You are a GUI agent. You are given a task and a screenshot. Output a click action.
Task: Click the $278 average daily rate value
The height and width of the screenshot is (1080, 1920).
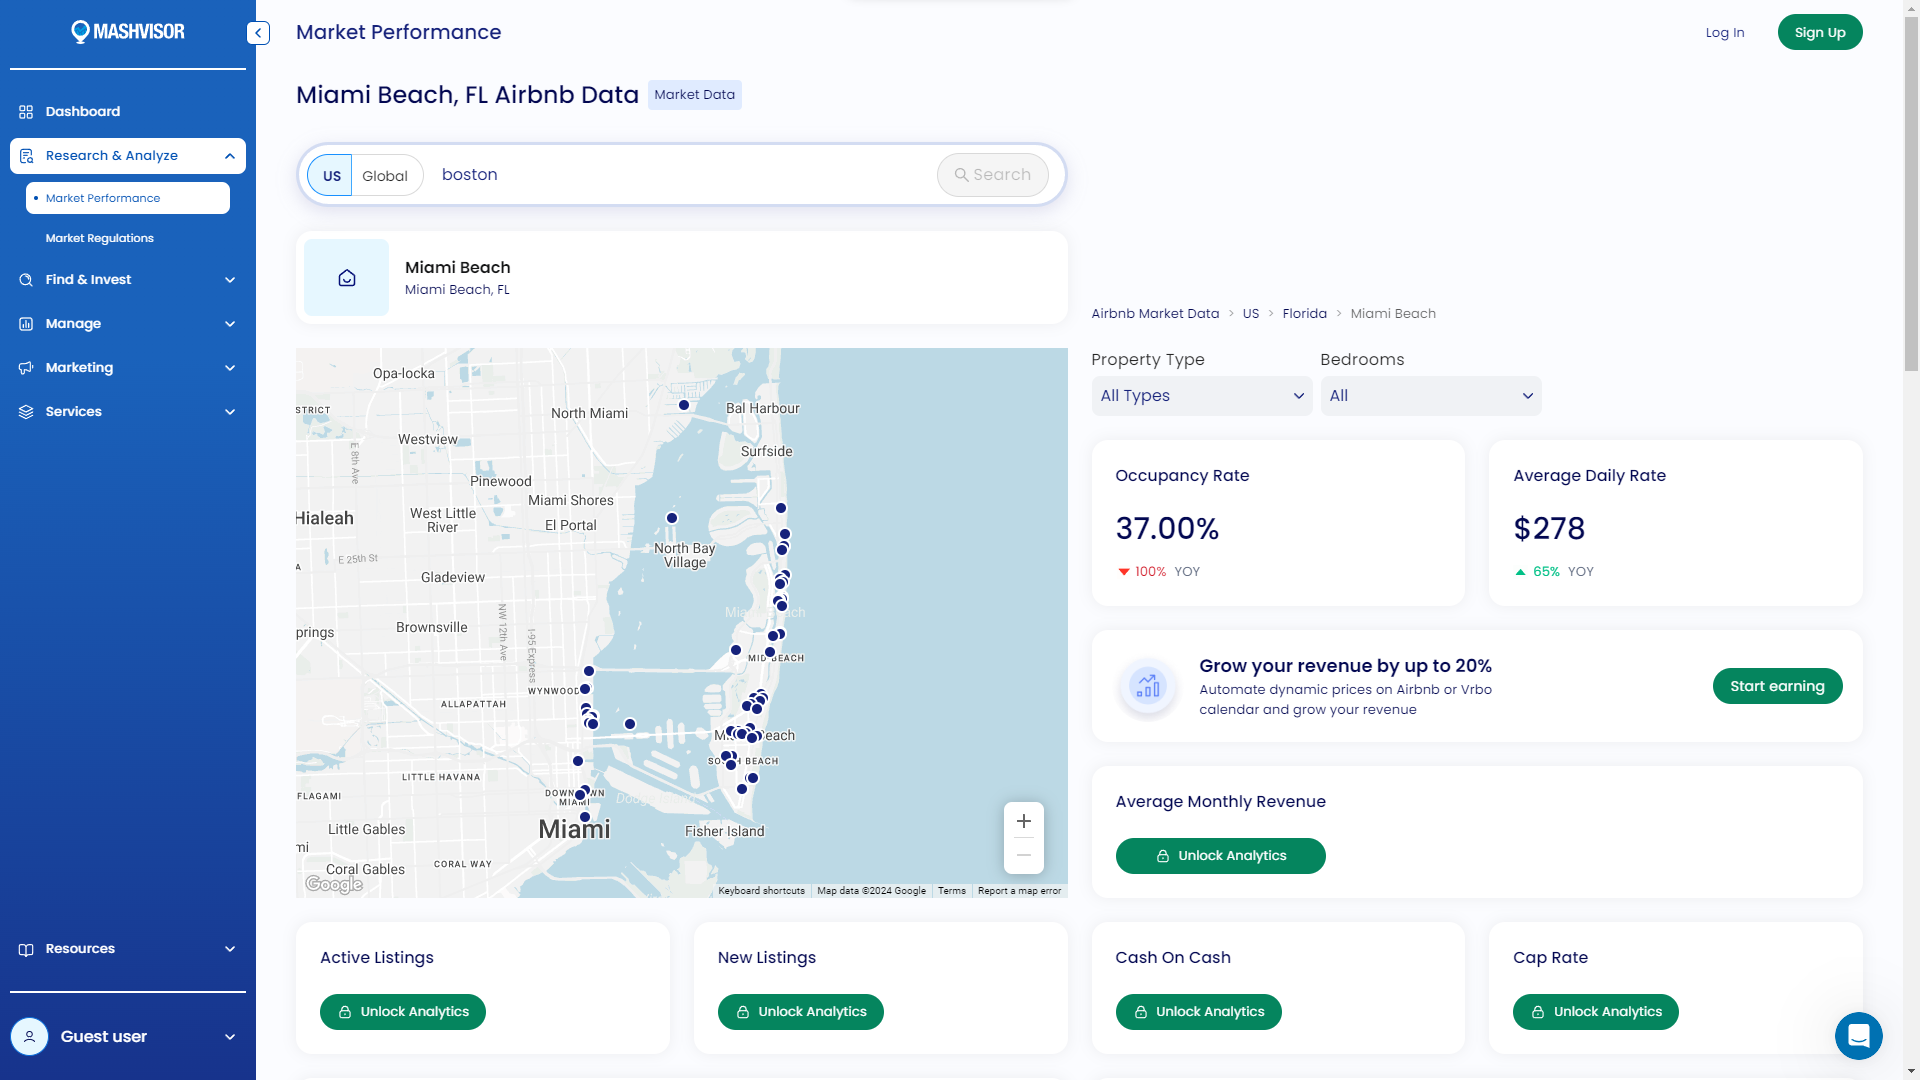coord(1549,529)
